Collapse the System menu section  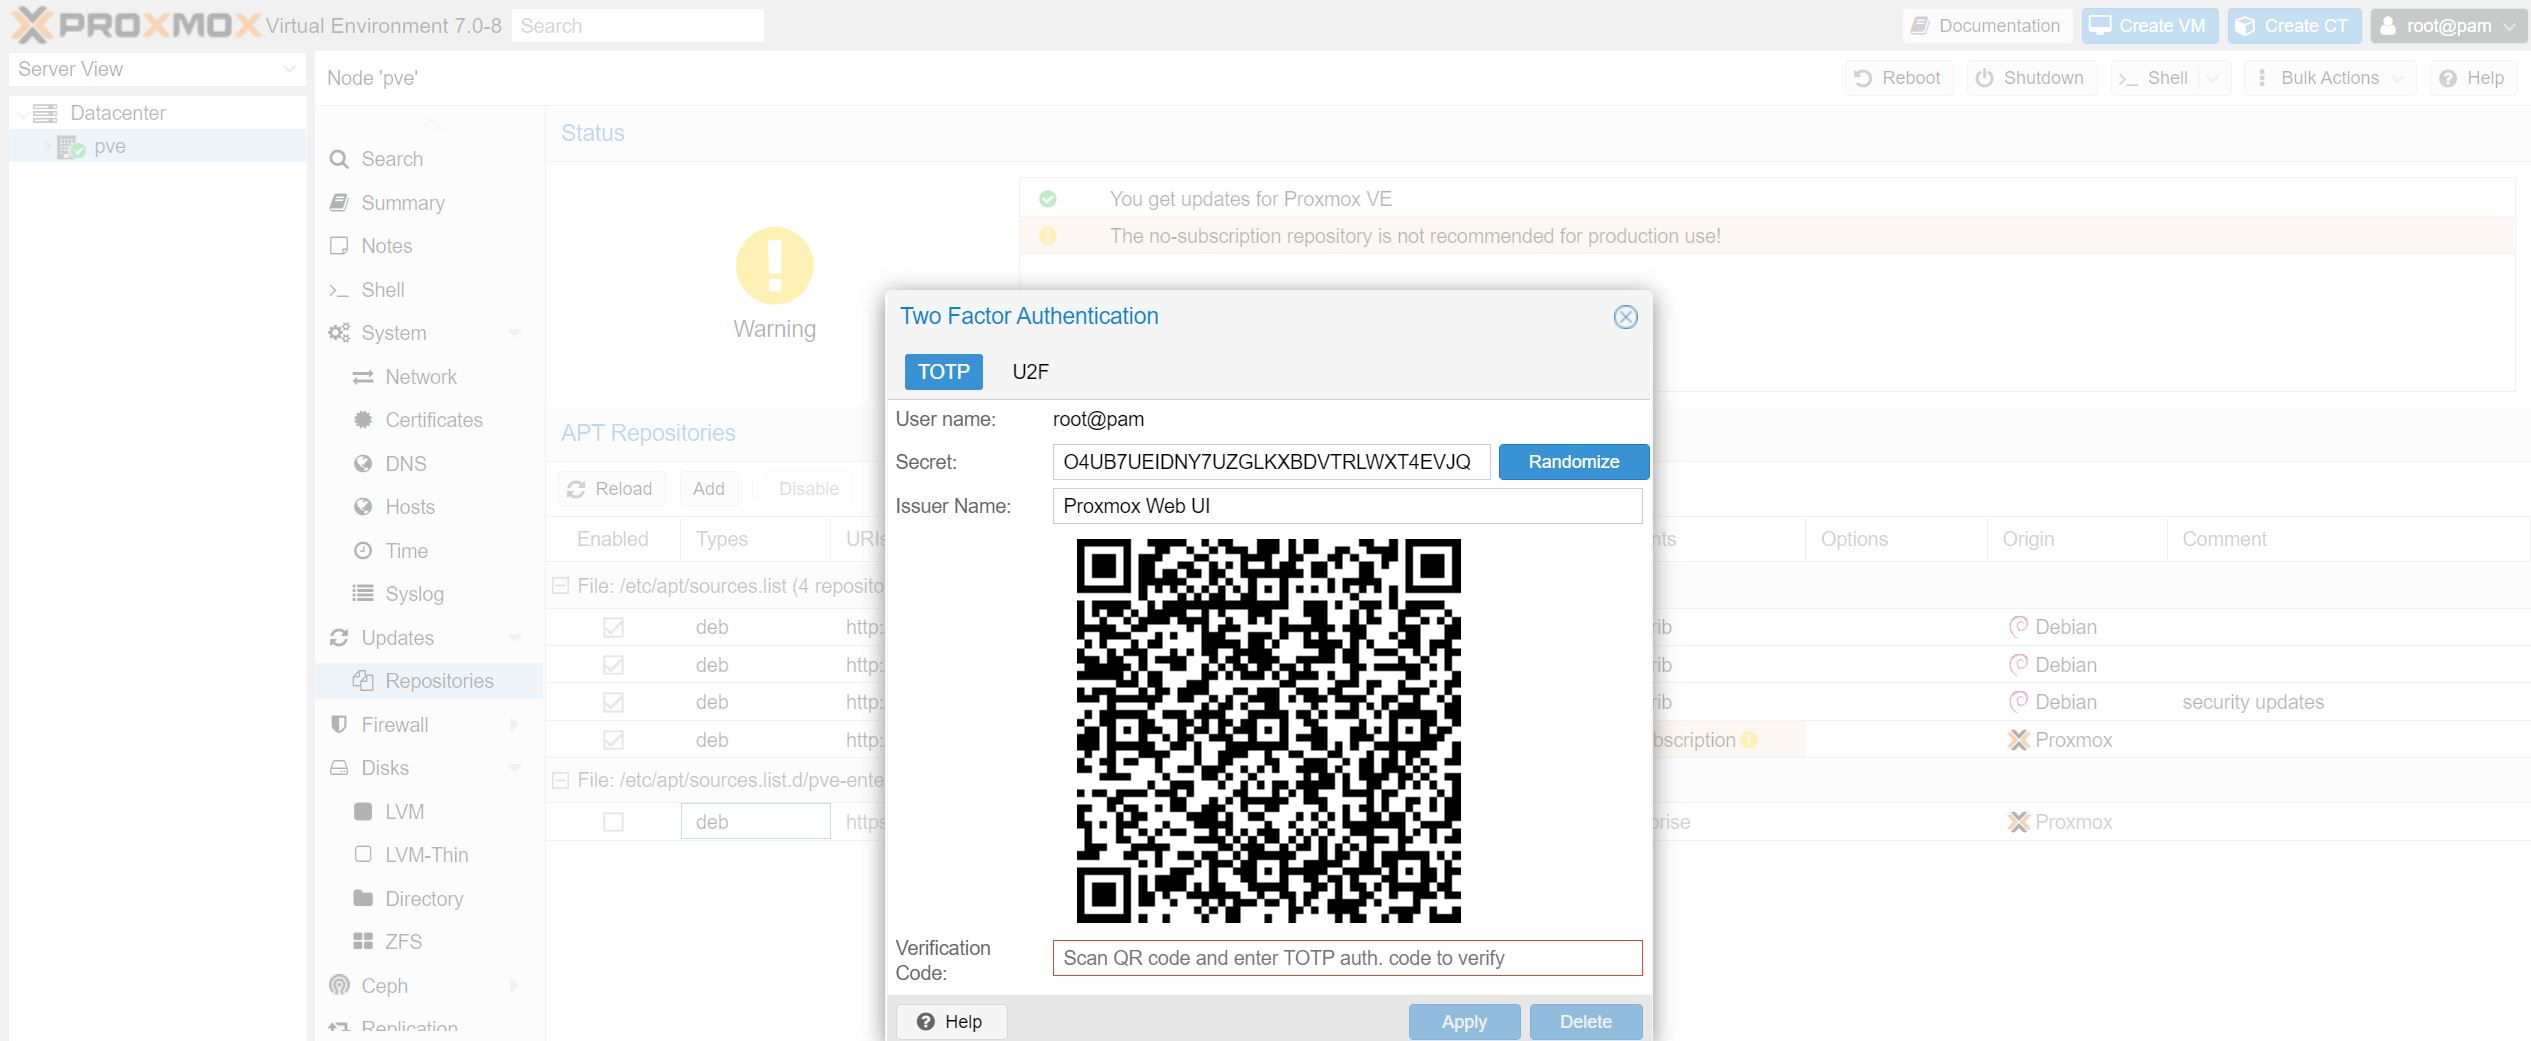(515, 333)
